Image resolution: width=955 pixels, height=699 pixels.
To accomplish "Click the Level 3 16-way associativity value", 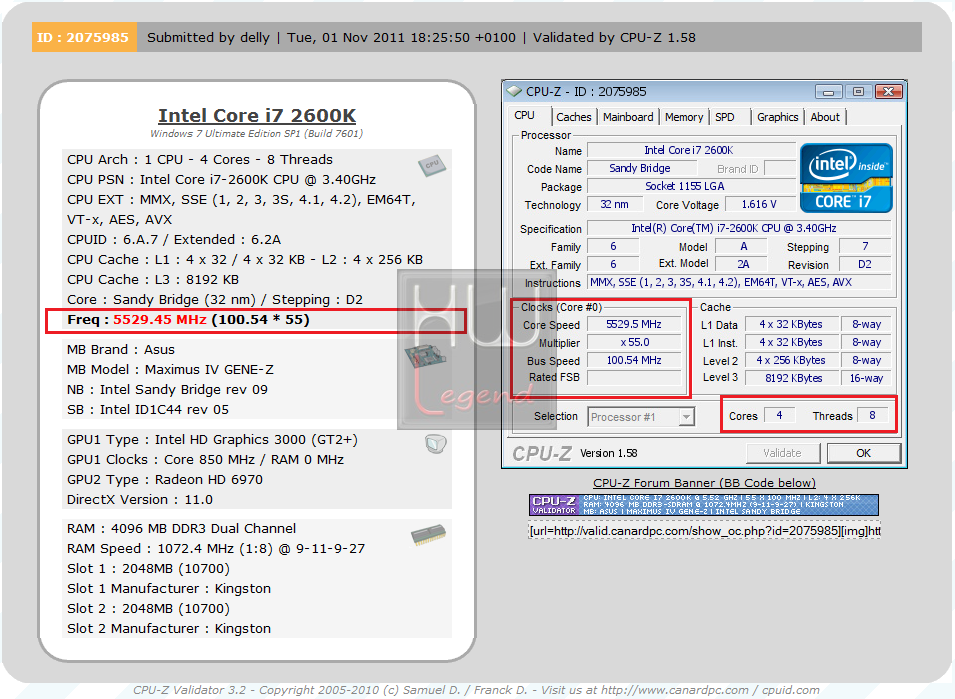I will [x=866, y=378].
